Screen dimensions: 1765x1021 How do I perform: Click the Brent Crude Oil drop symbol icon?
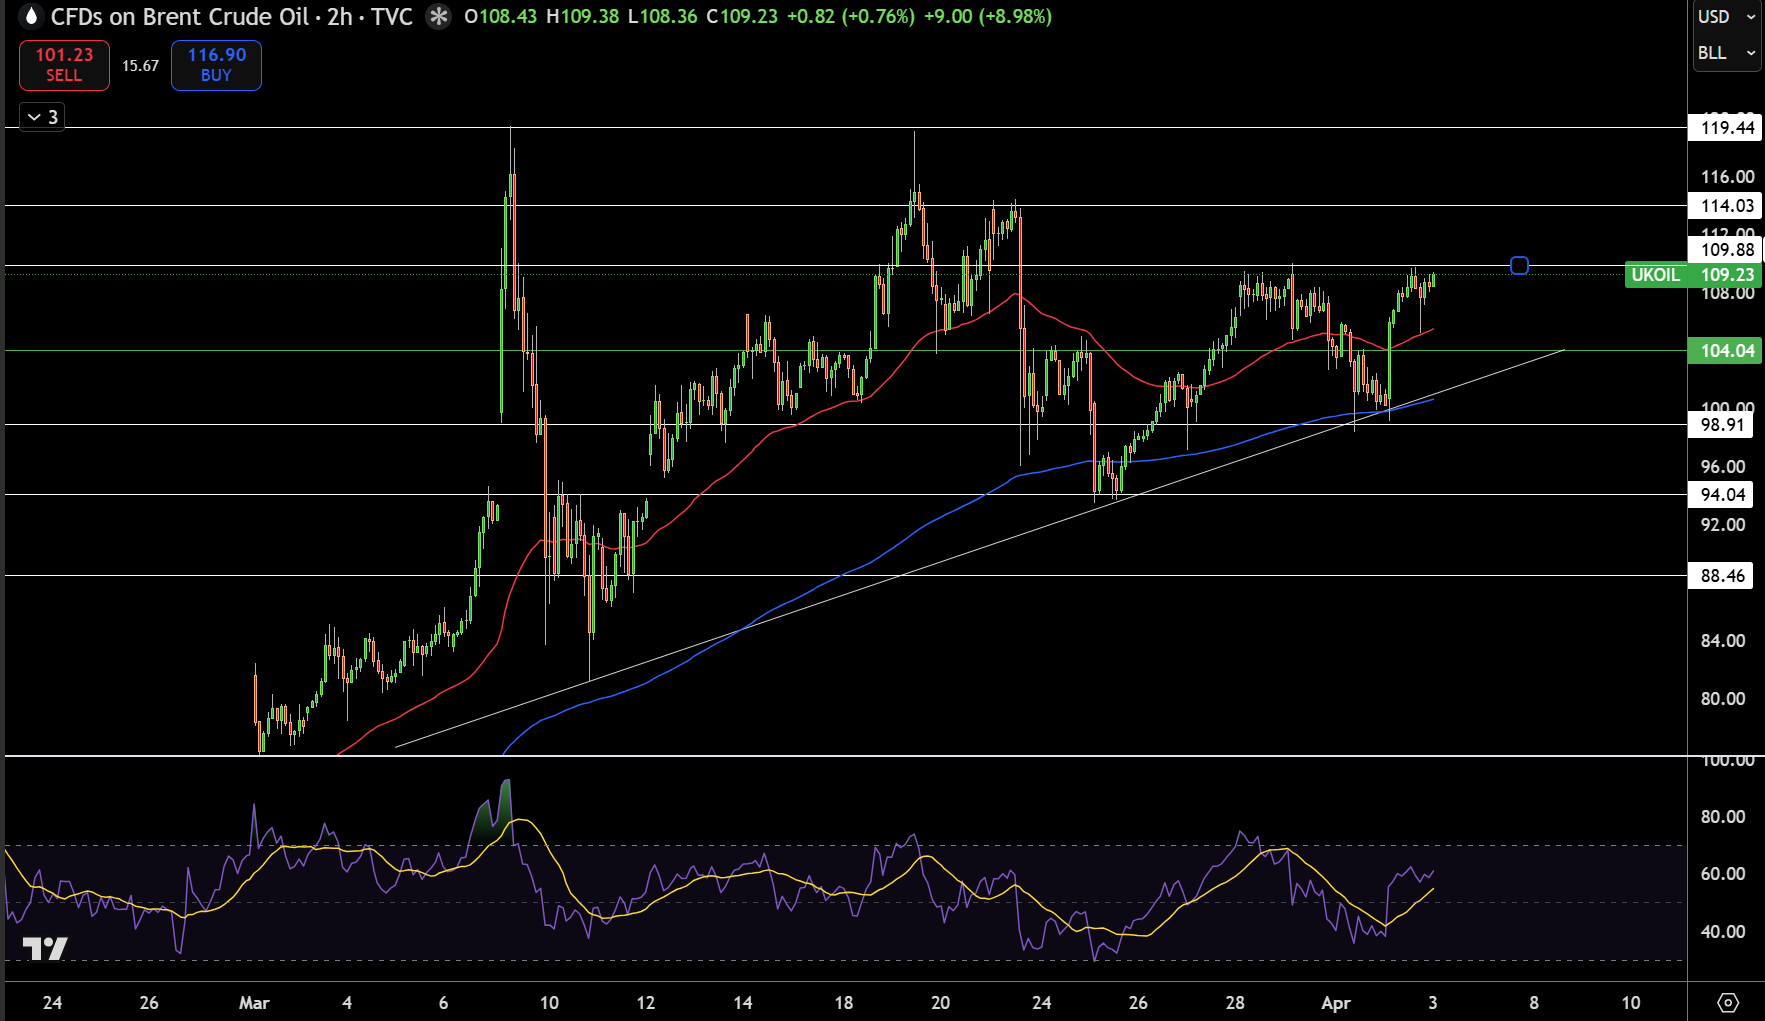(x=31, y=16)
